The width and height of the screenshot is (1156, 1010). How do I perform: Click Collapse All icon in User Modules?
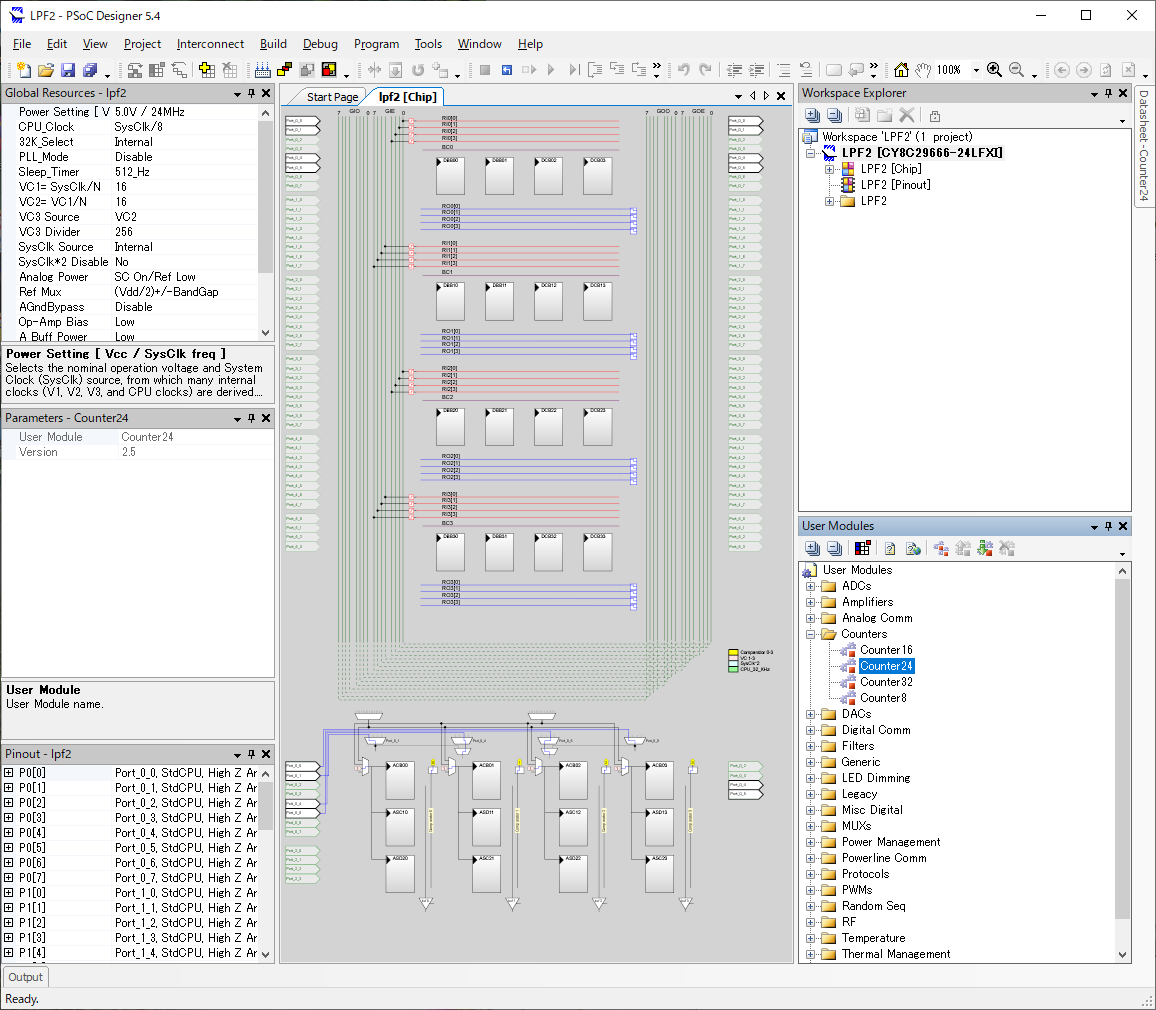point(835,548)
